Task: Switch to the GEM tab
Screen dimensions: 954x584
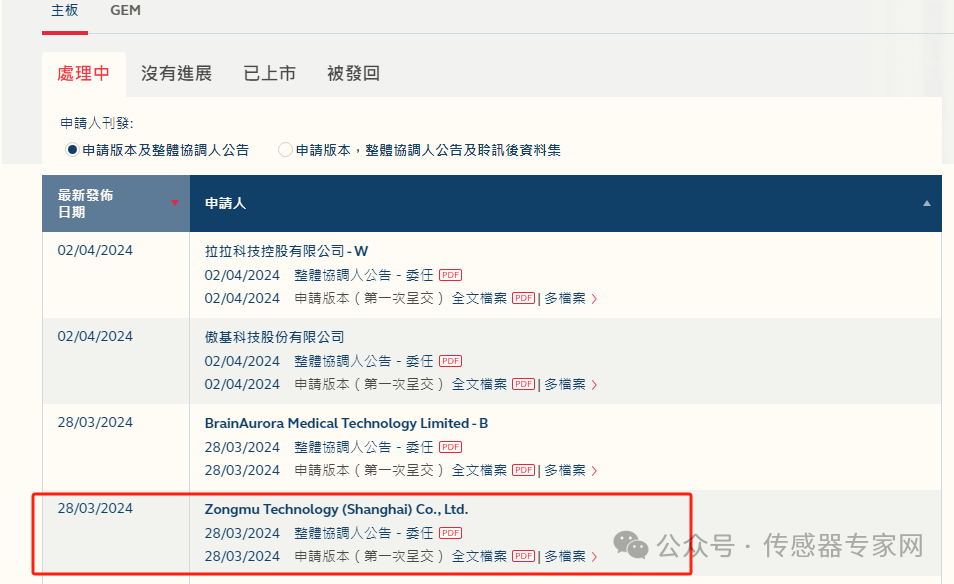Action: click(125, 11)
